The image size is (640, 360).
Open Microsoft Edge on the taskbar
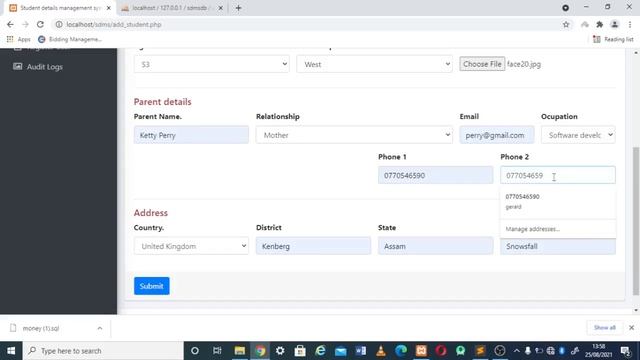401,351
